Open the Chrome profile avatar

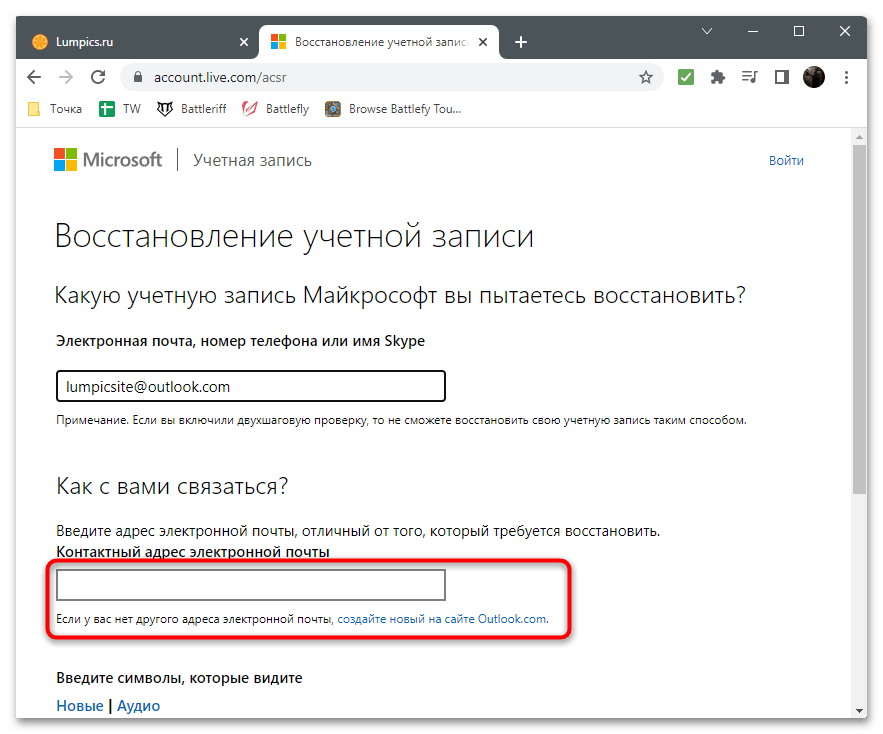814,77
